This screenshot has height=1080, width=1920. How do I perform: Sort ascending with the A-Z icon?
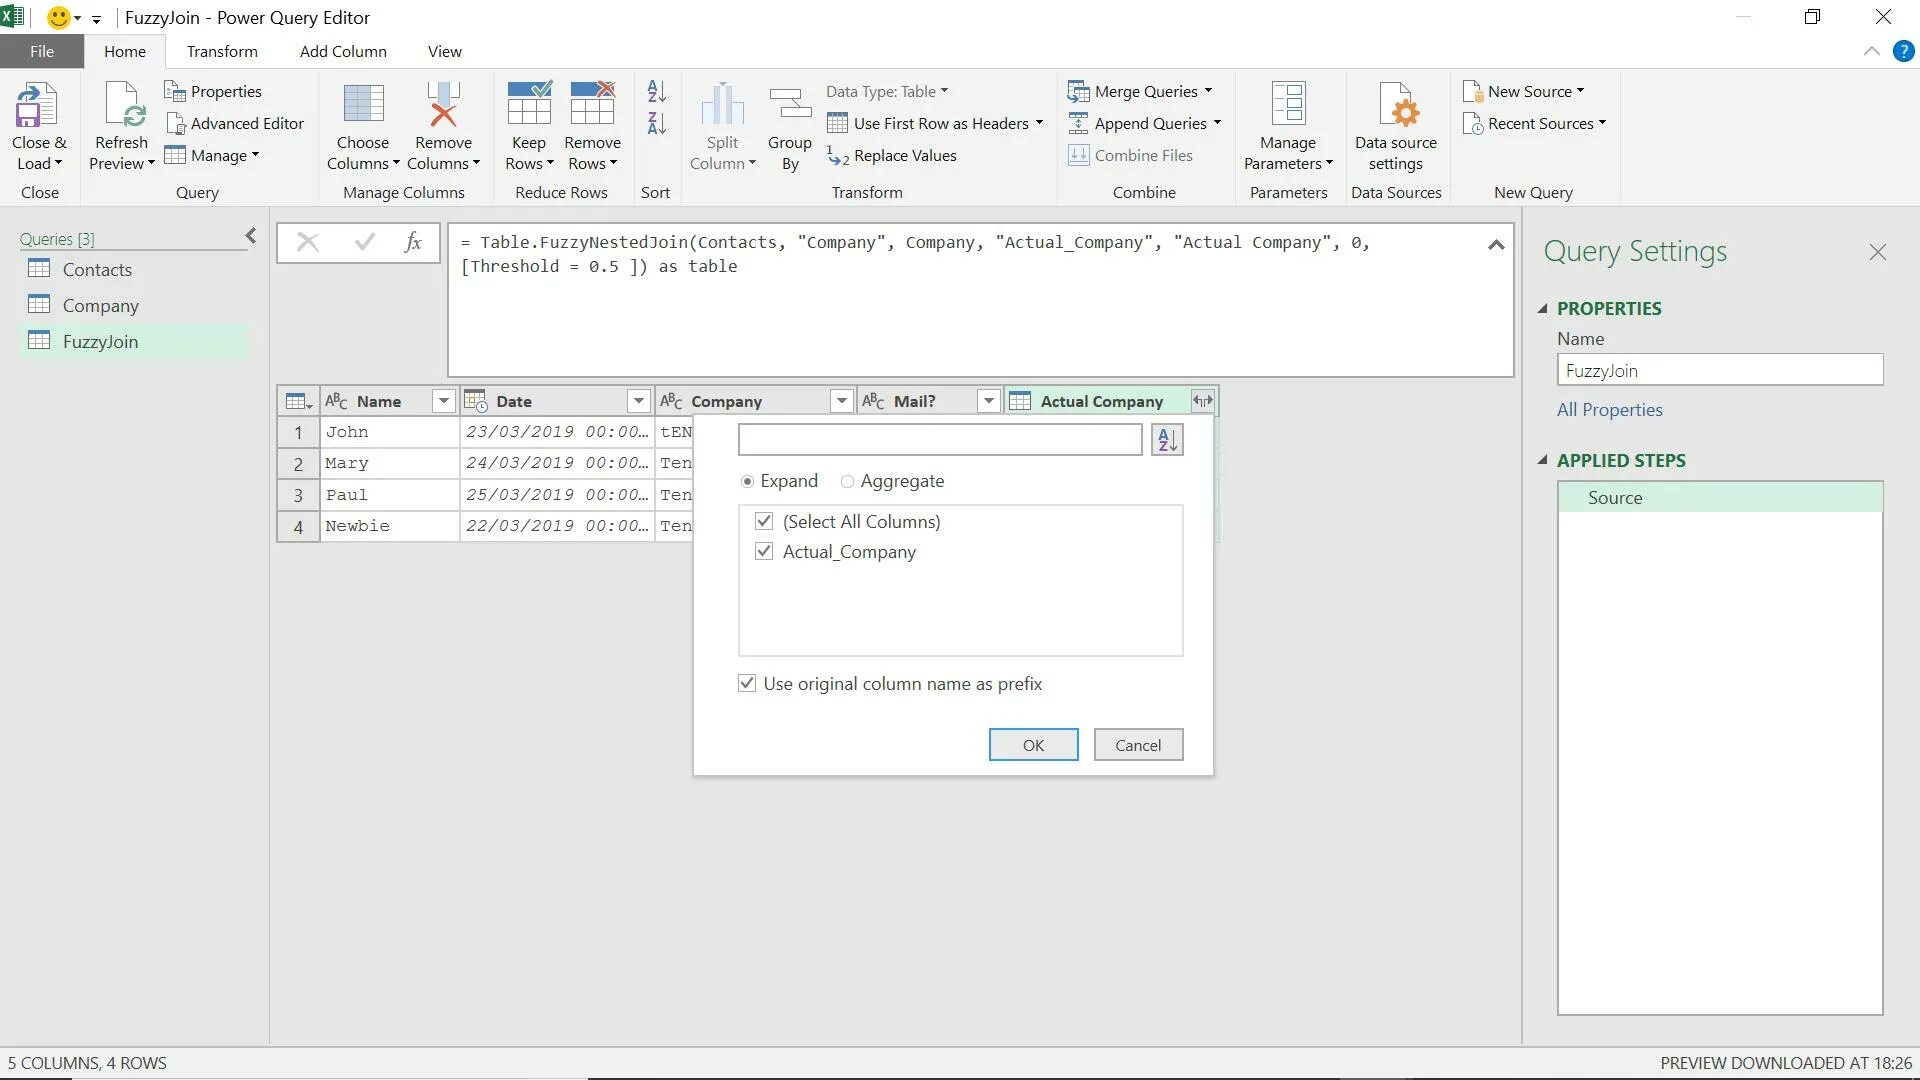coord(656,91)
